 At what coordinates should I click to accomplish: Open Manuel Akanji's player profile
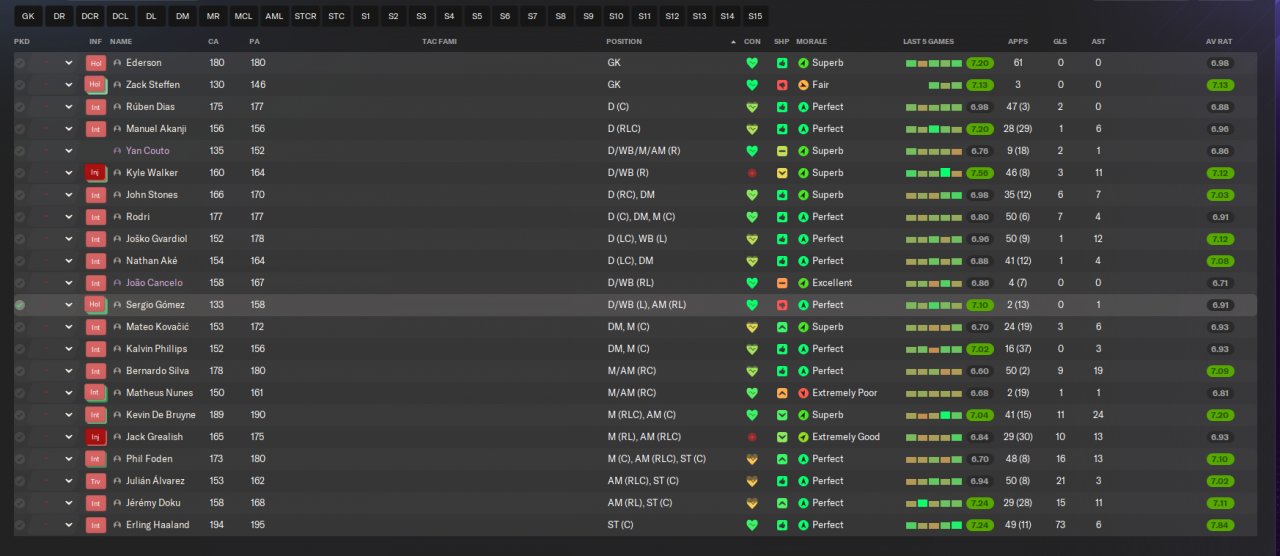click(156, 129)
